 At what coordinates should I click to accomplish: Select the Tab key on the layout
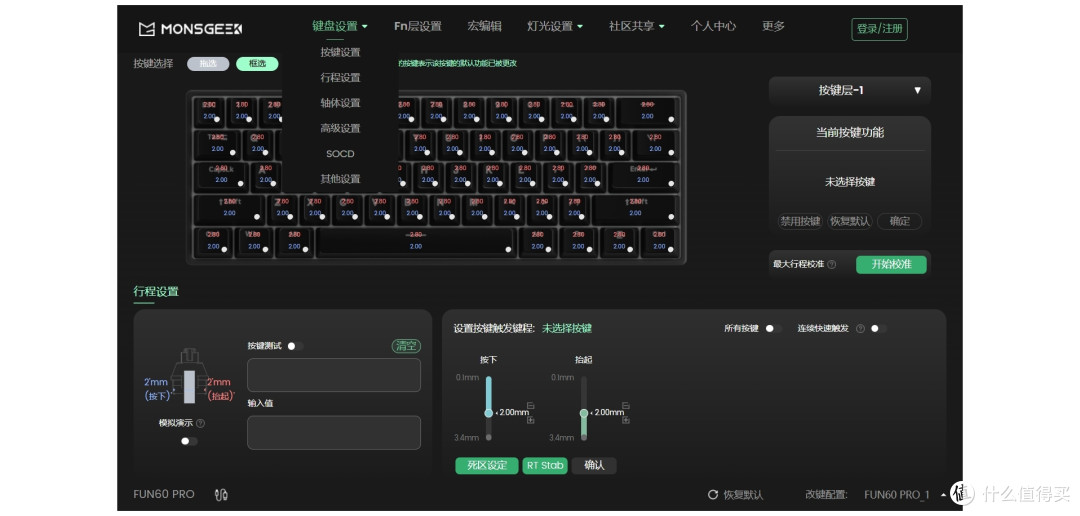[x=217, y=145]
